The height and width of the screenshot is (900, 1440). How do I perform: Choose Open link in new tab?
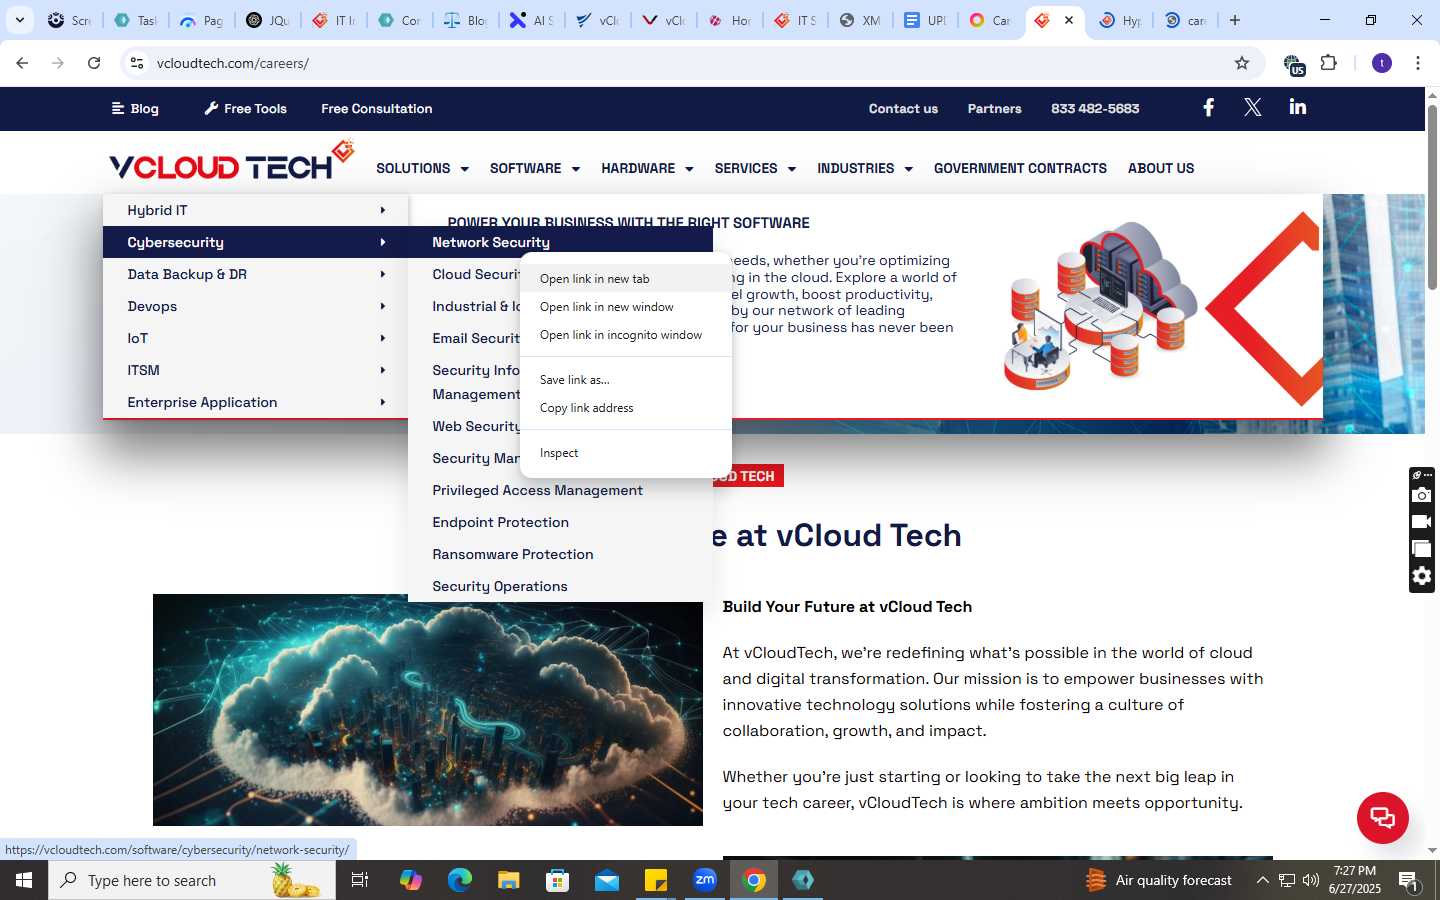626,279
